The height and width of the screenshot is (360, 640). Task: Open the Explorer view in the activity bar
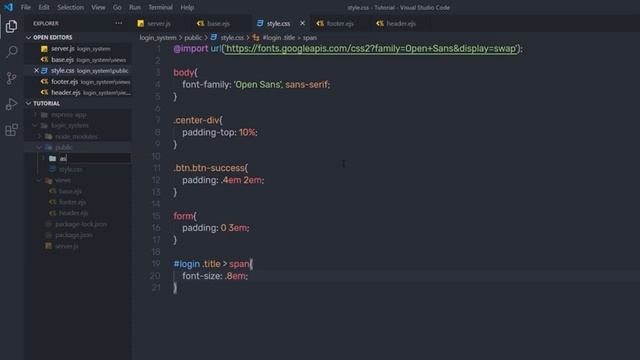pos(11,26)
